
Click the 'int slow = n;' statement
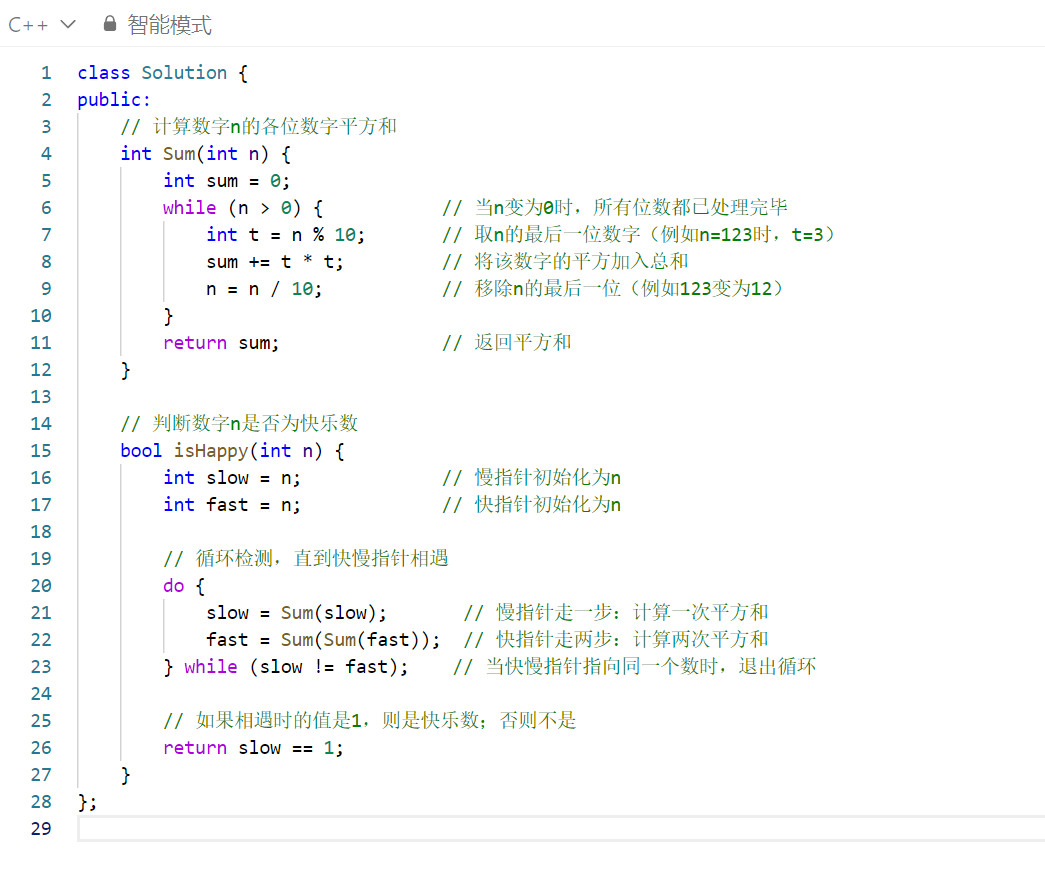[x=232, y=478]
